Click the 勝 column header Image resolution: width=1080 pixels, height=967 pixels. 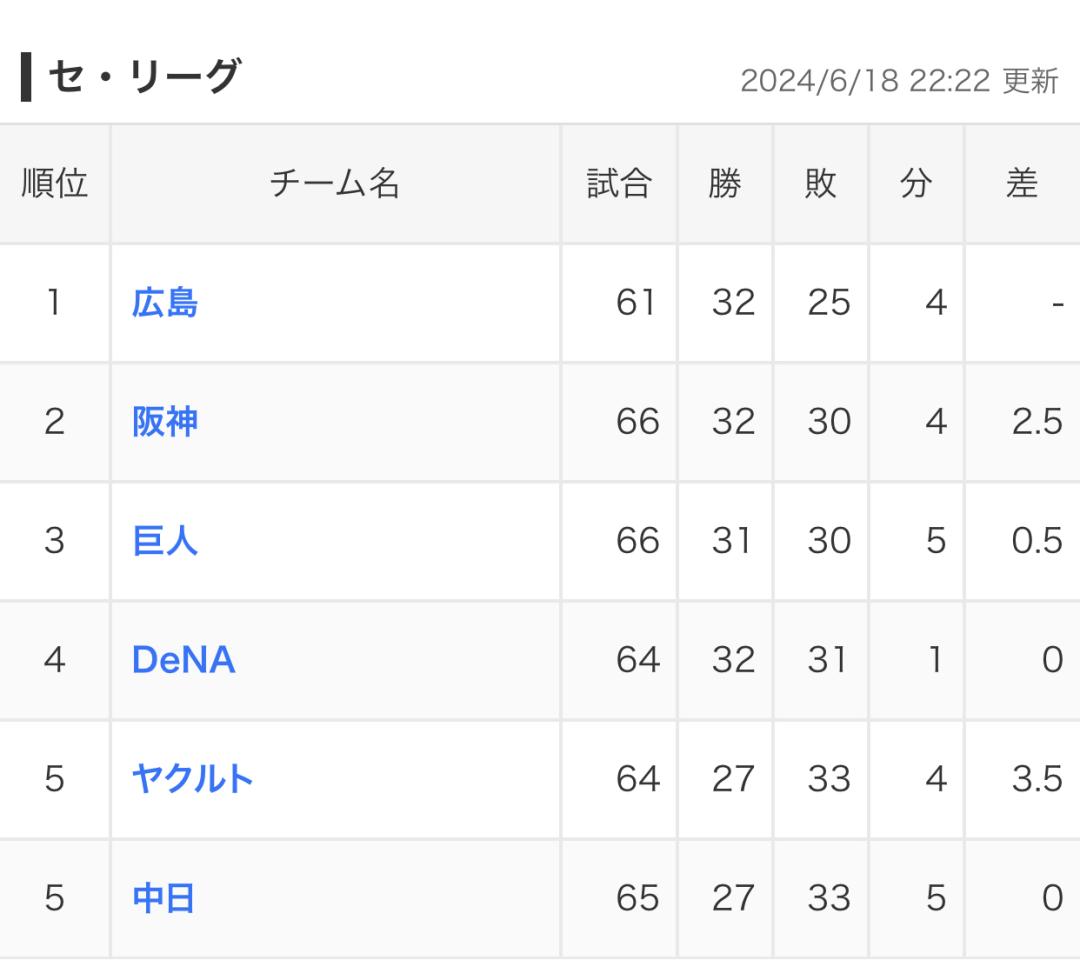(725, 184)
